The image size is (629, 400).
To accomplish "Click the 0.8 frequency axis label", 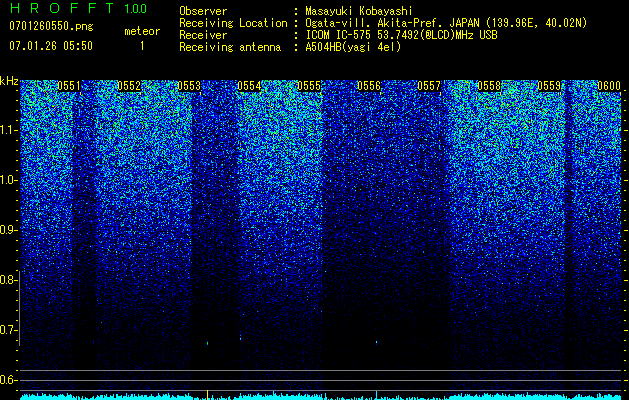I will (7, 280).
